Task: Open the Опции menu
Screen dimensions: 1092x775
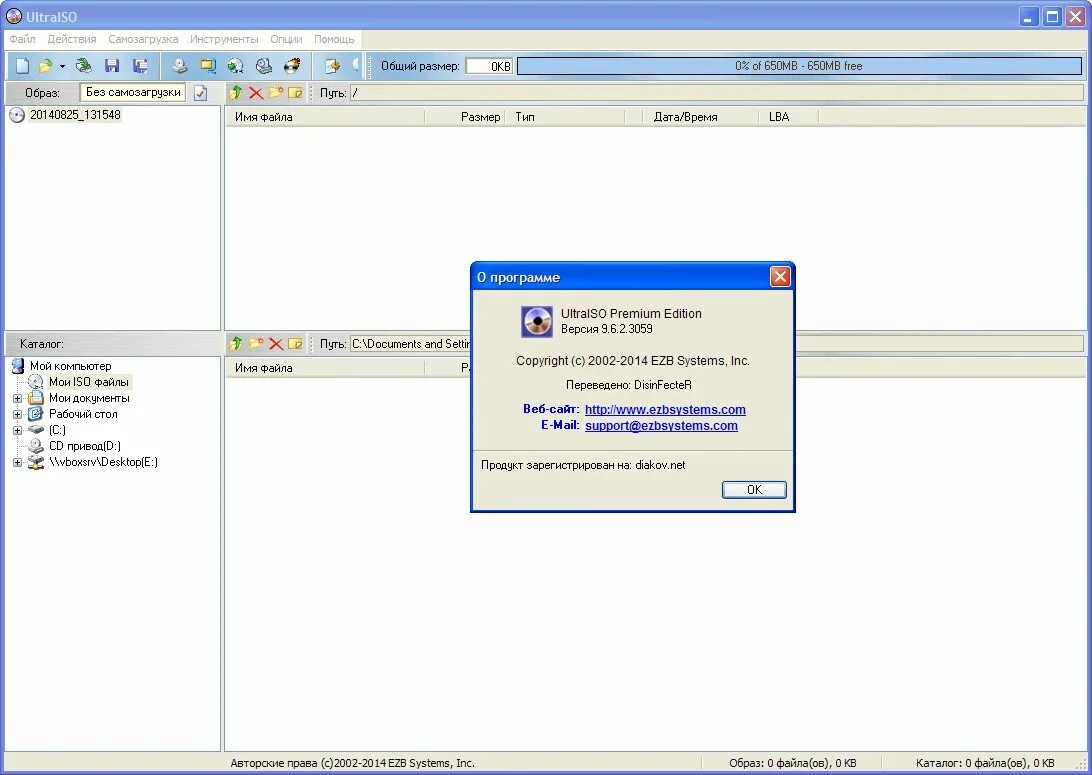Action: [286, 39]
